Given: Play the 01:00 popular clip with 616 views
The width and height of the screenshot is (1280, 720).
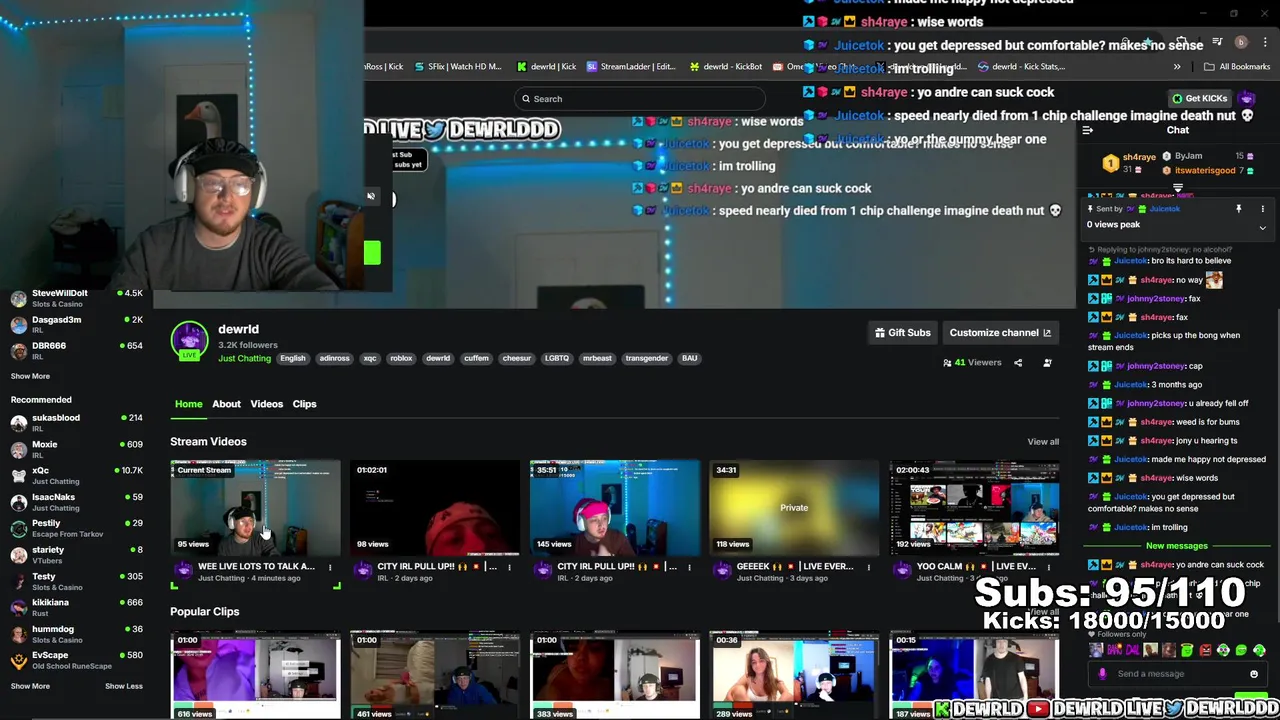Looking at the screenshot, I should [x=255, y=675].
